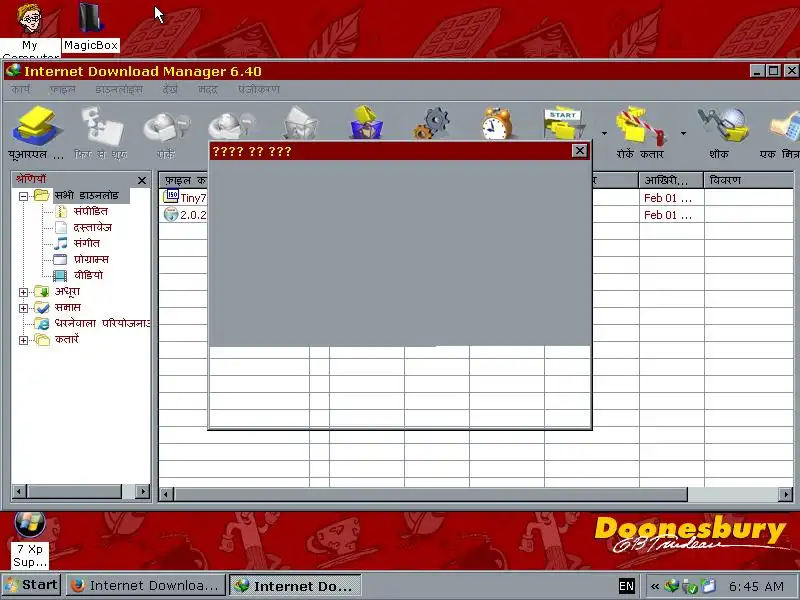This screenshot has height=600, width=800.
Task: Select the दस्तावेज category
Action: [x=92, y=228]
